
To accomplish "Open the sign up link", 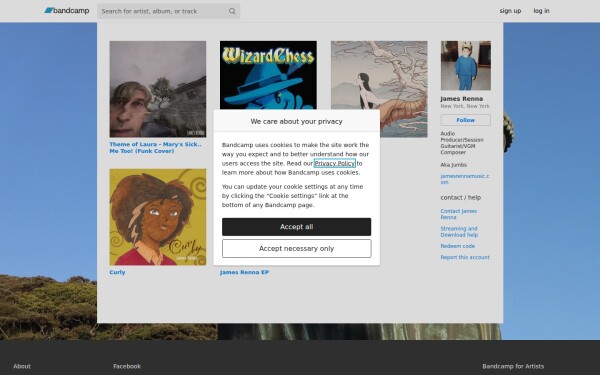I will tap(510, 11).
